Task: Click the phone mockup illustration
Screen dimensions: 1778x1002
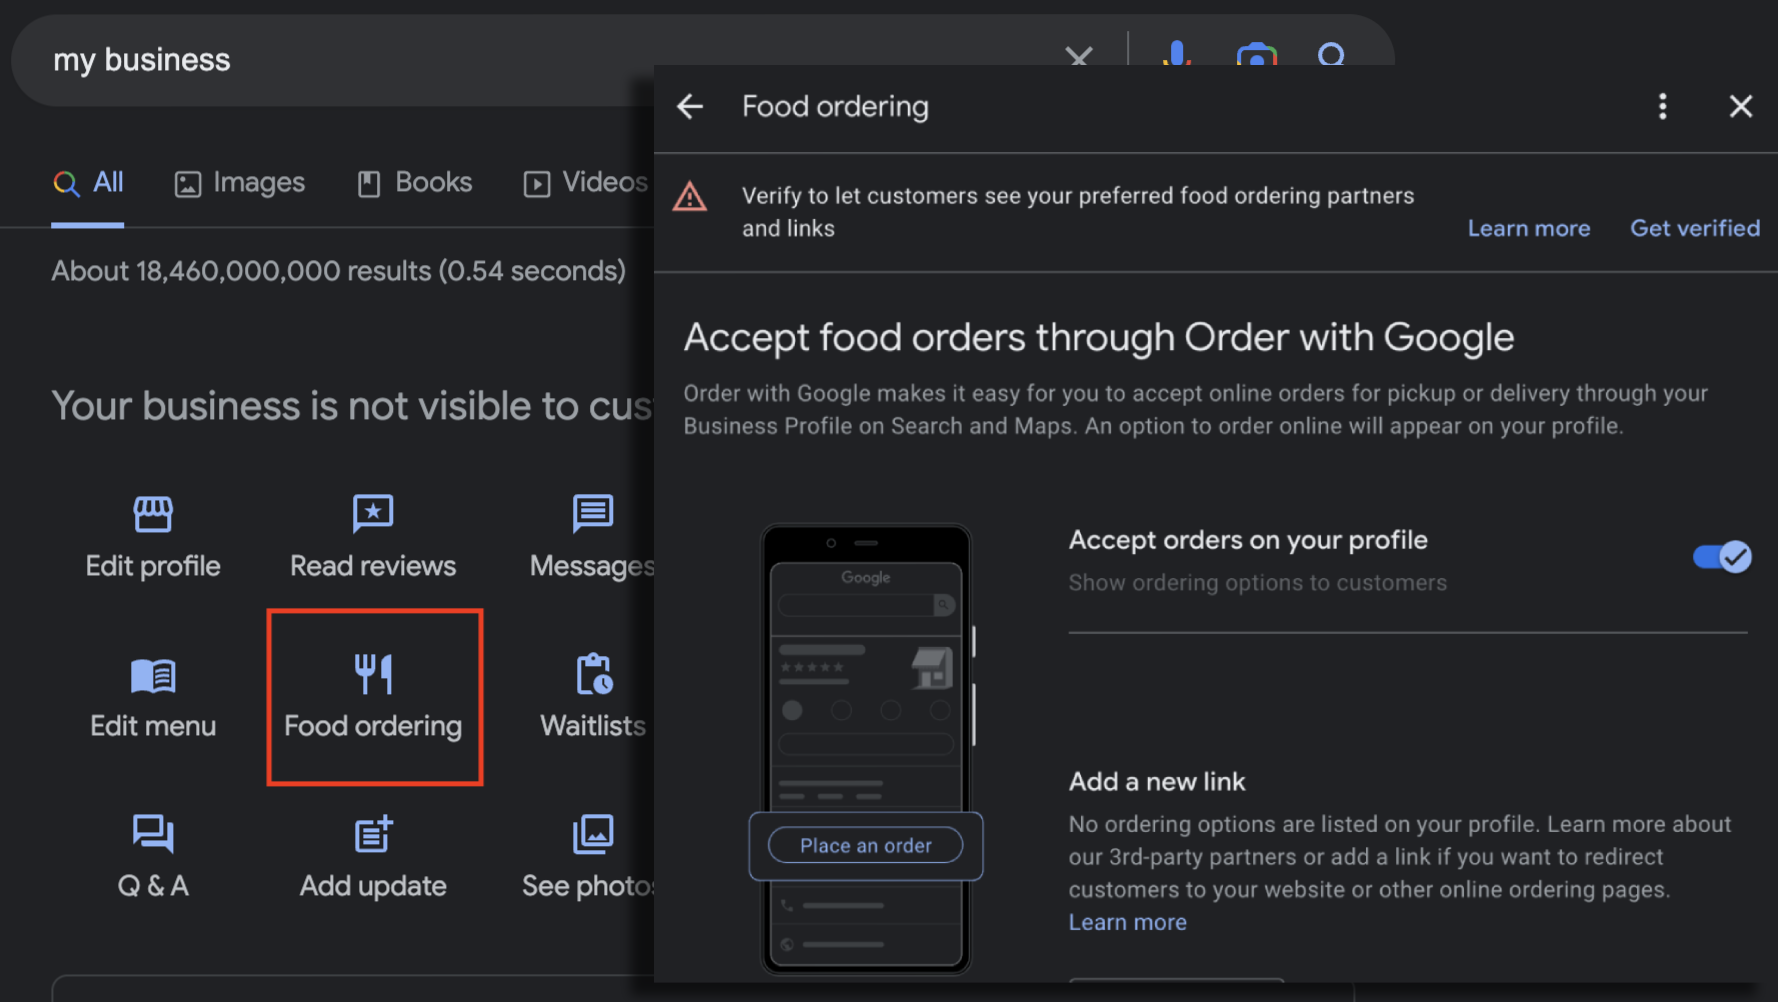Action: (x=866, y=748)
